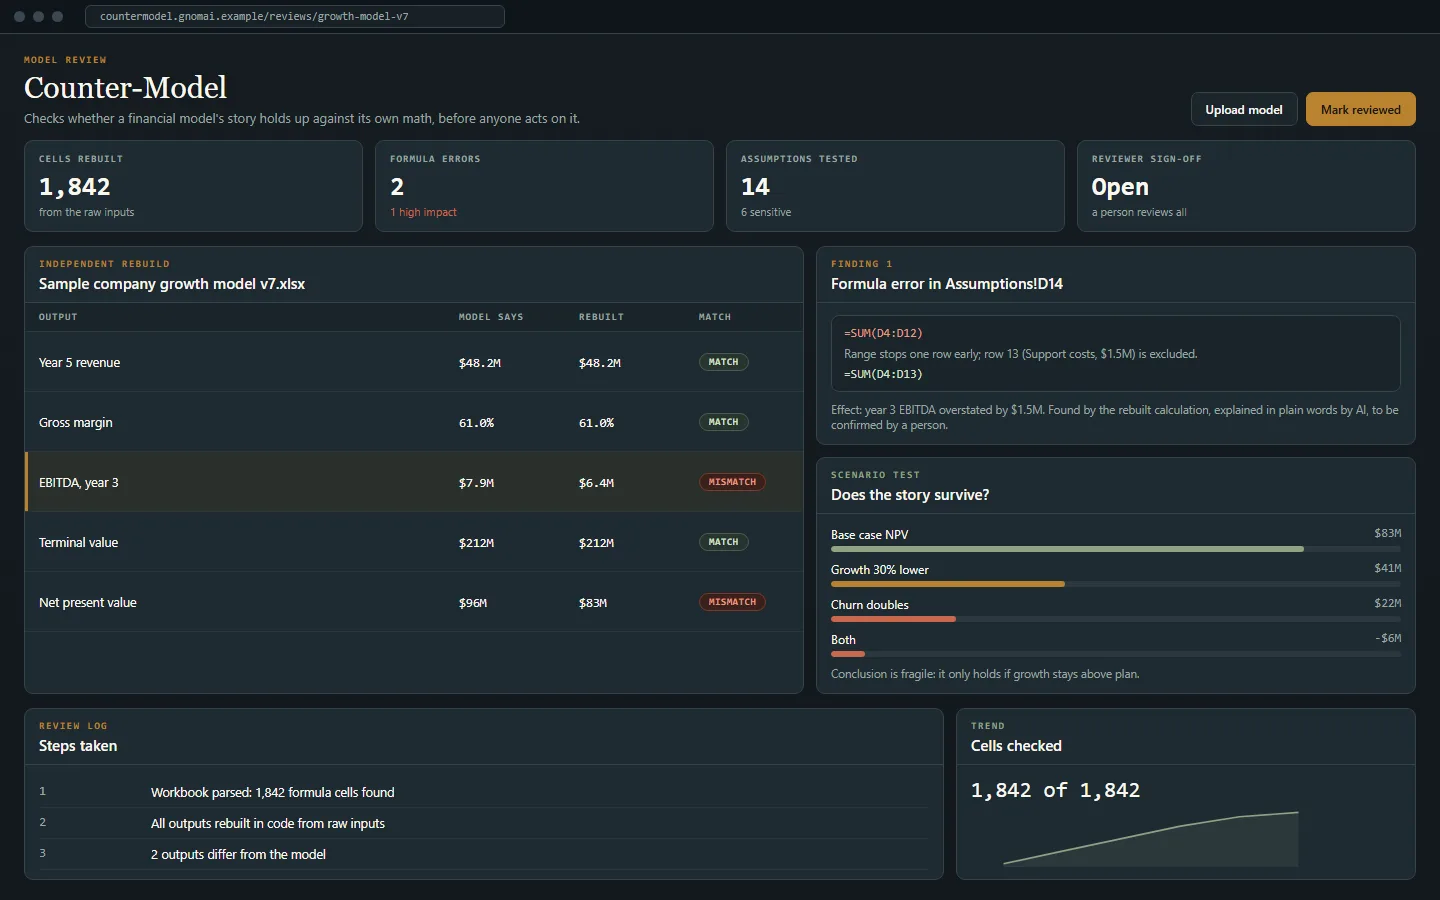Click the MODEL SAYS column header

click(x=491, y=317)
